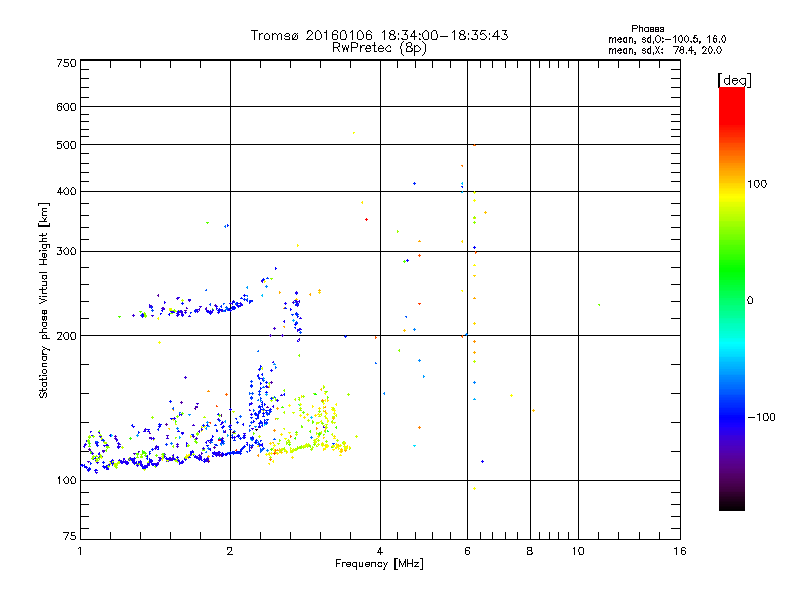Screen dimensions: 800x600
Task: Click the y-axis tick label '200'
Action: (66, 336)
